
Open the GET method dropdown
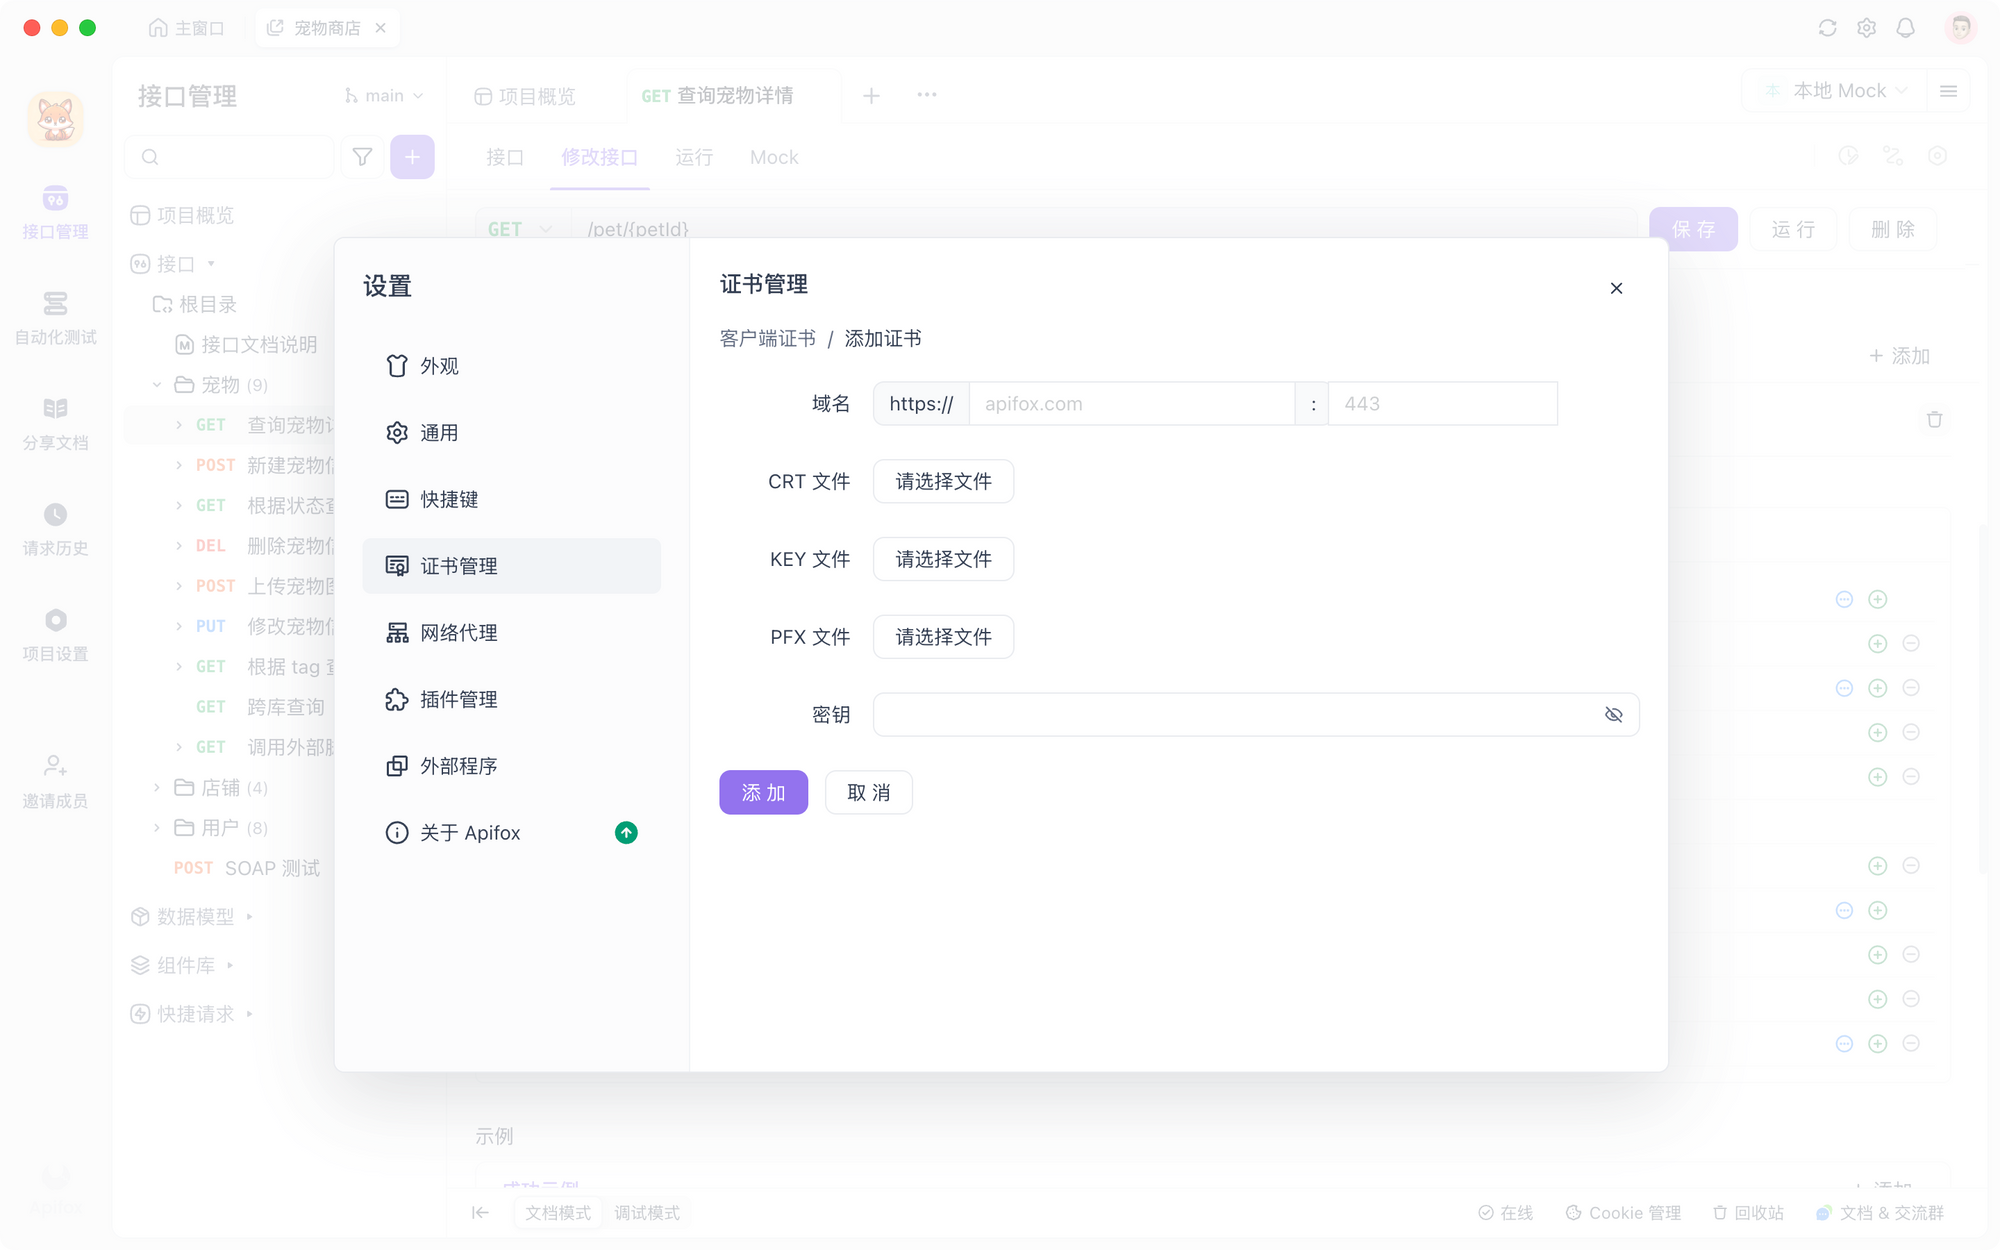(x=521, y=230)
